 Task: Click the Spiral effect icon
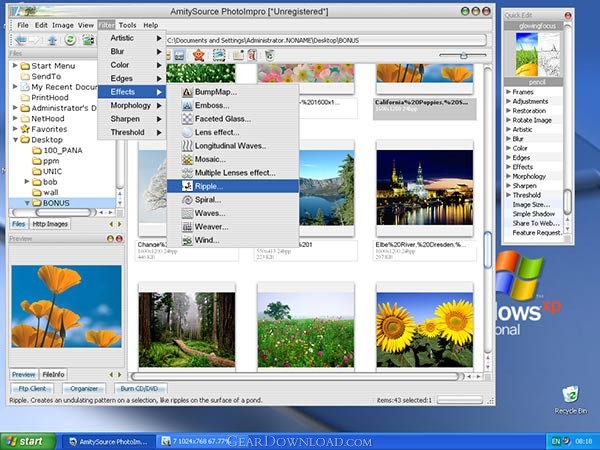click(187, 200)
